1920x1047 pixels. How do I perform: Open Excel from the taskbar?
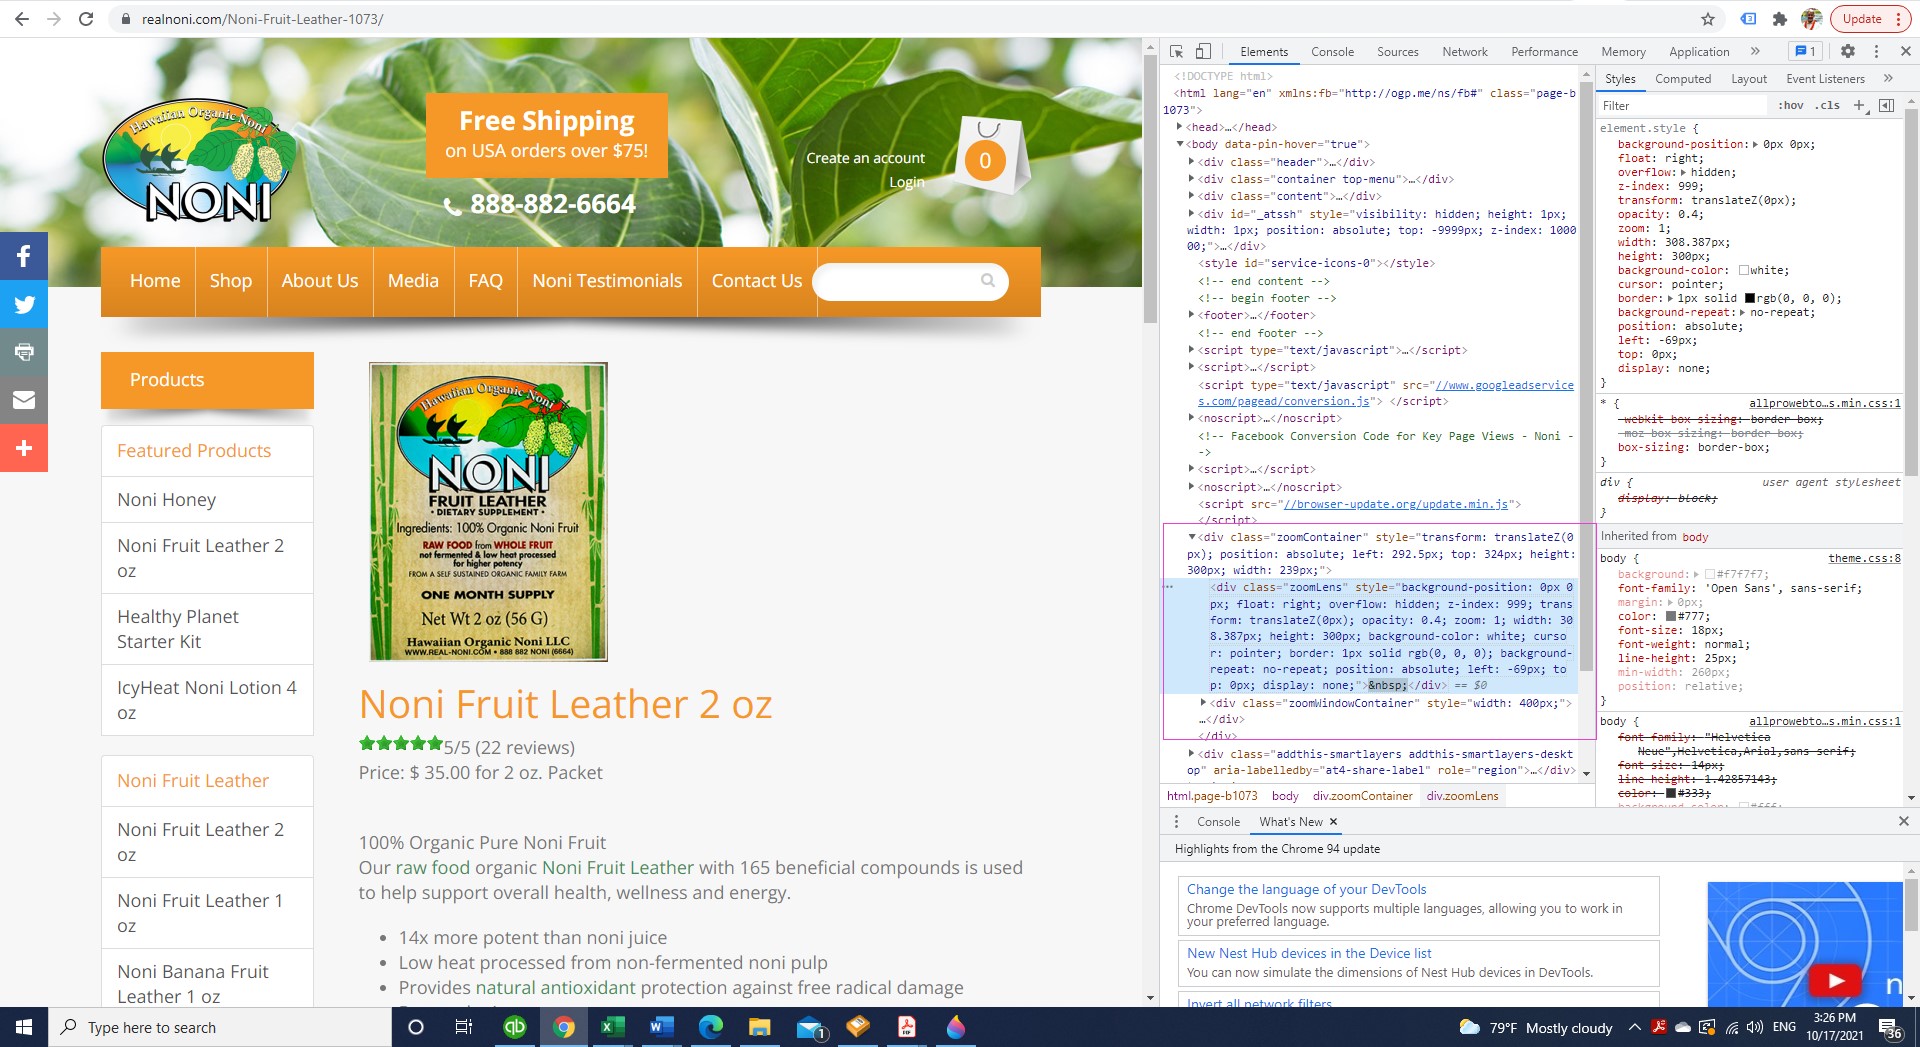(x=612, y=1027)
